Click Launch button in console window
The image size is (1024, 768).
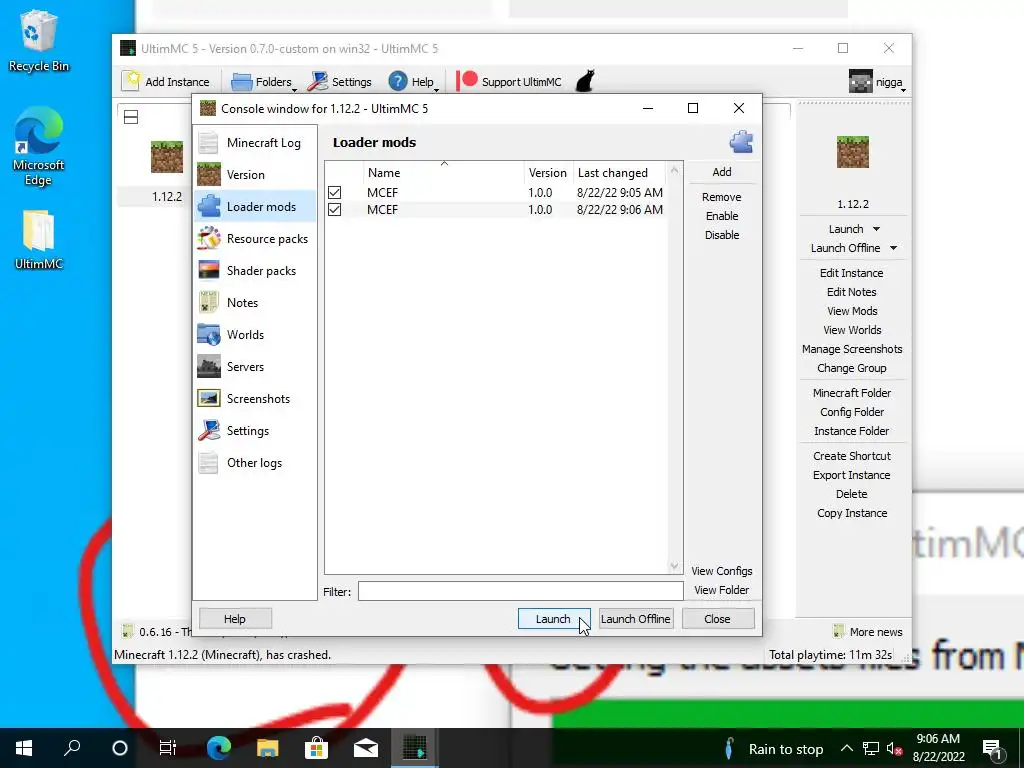tap(554, 618)
